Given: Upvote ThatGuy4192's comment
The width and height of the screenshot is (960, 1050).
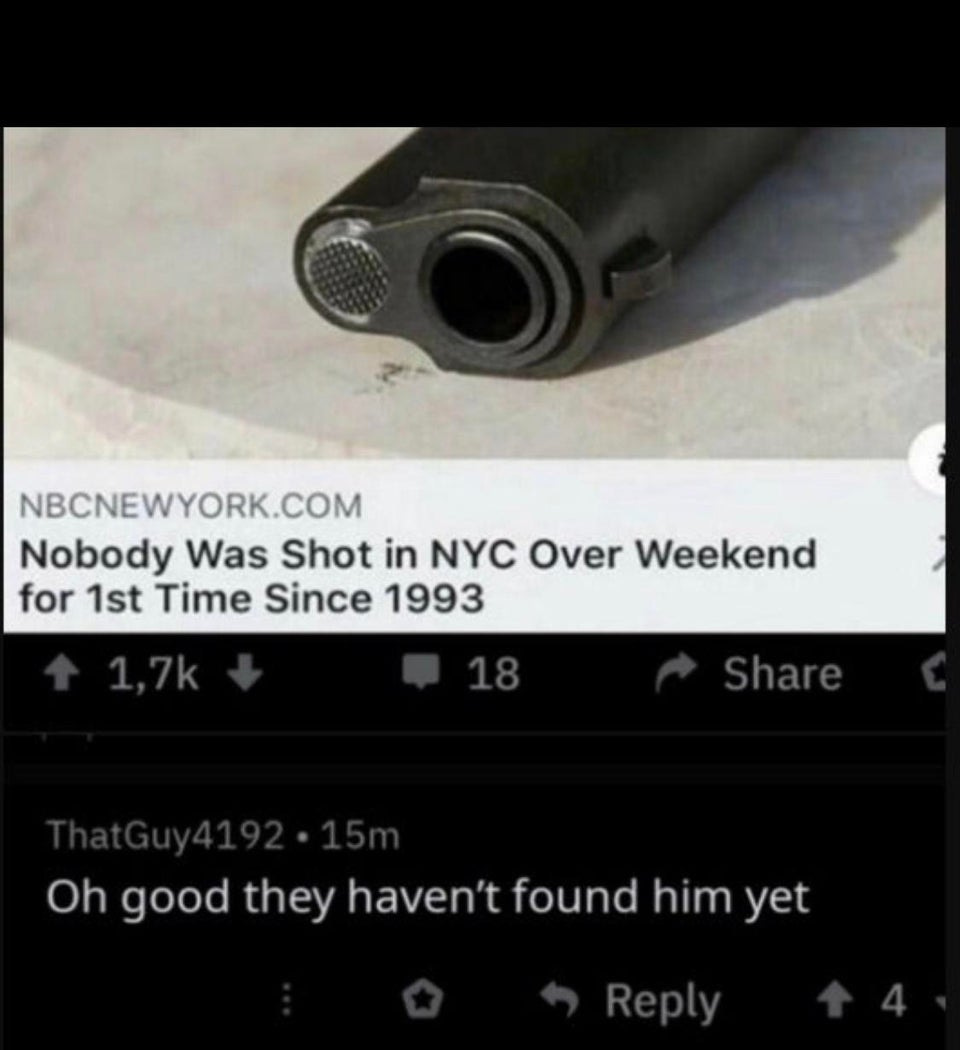Looking at the screenshot, I should 833,1002.
